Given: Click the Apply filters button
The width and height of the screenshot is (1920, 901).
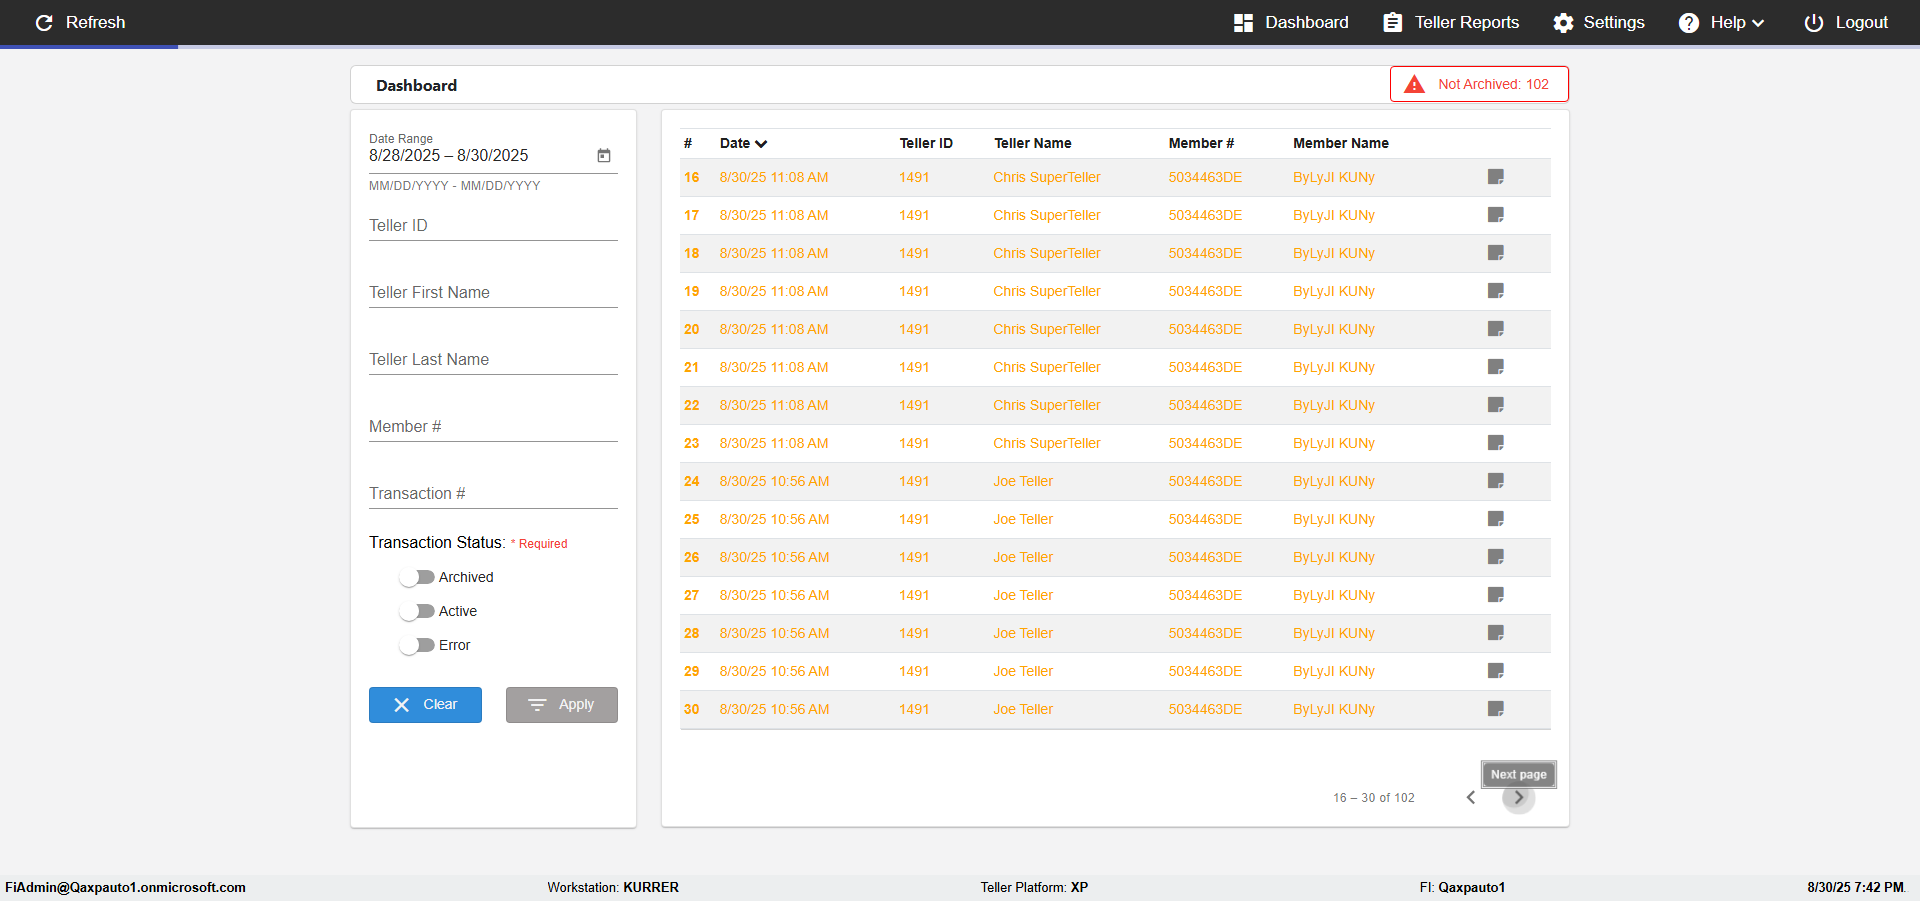Looking at the screenshot, I should click(561, 705).
